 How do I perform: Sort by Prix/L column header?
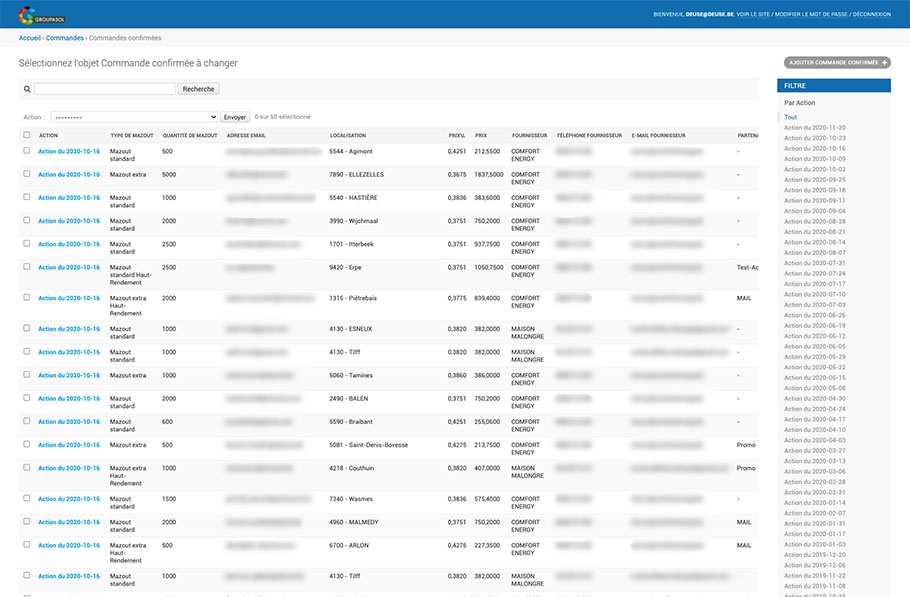tap(457, 135)
